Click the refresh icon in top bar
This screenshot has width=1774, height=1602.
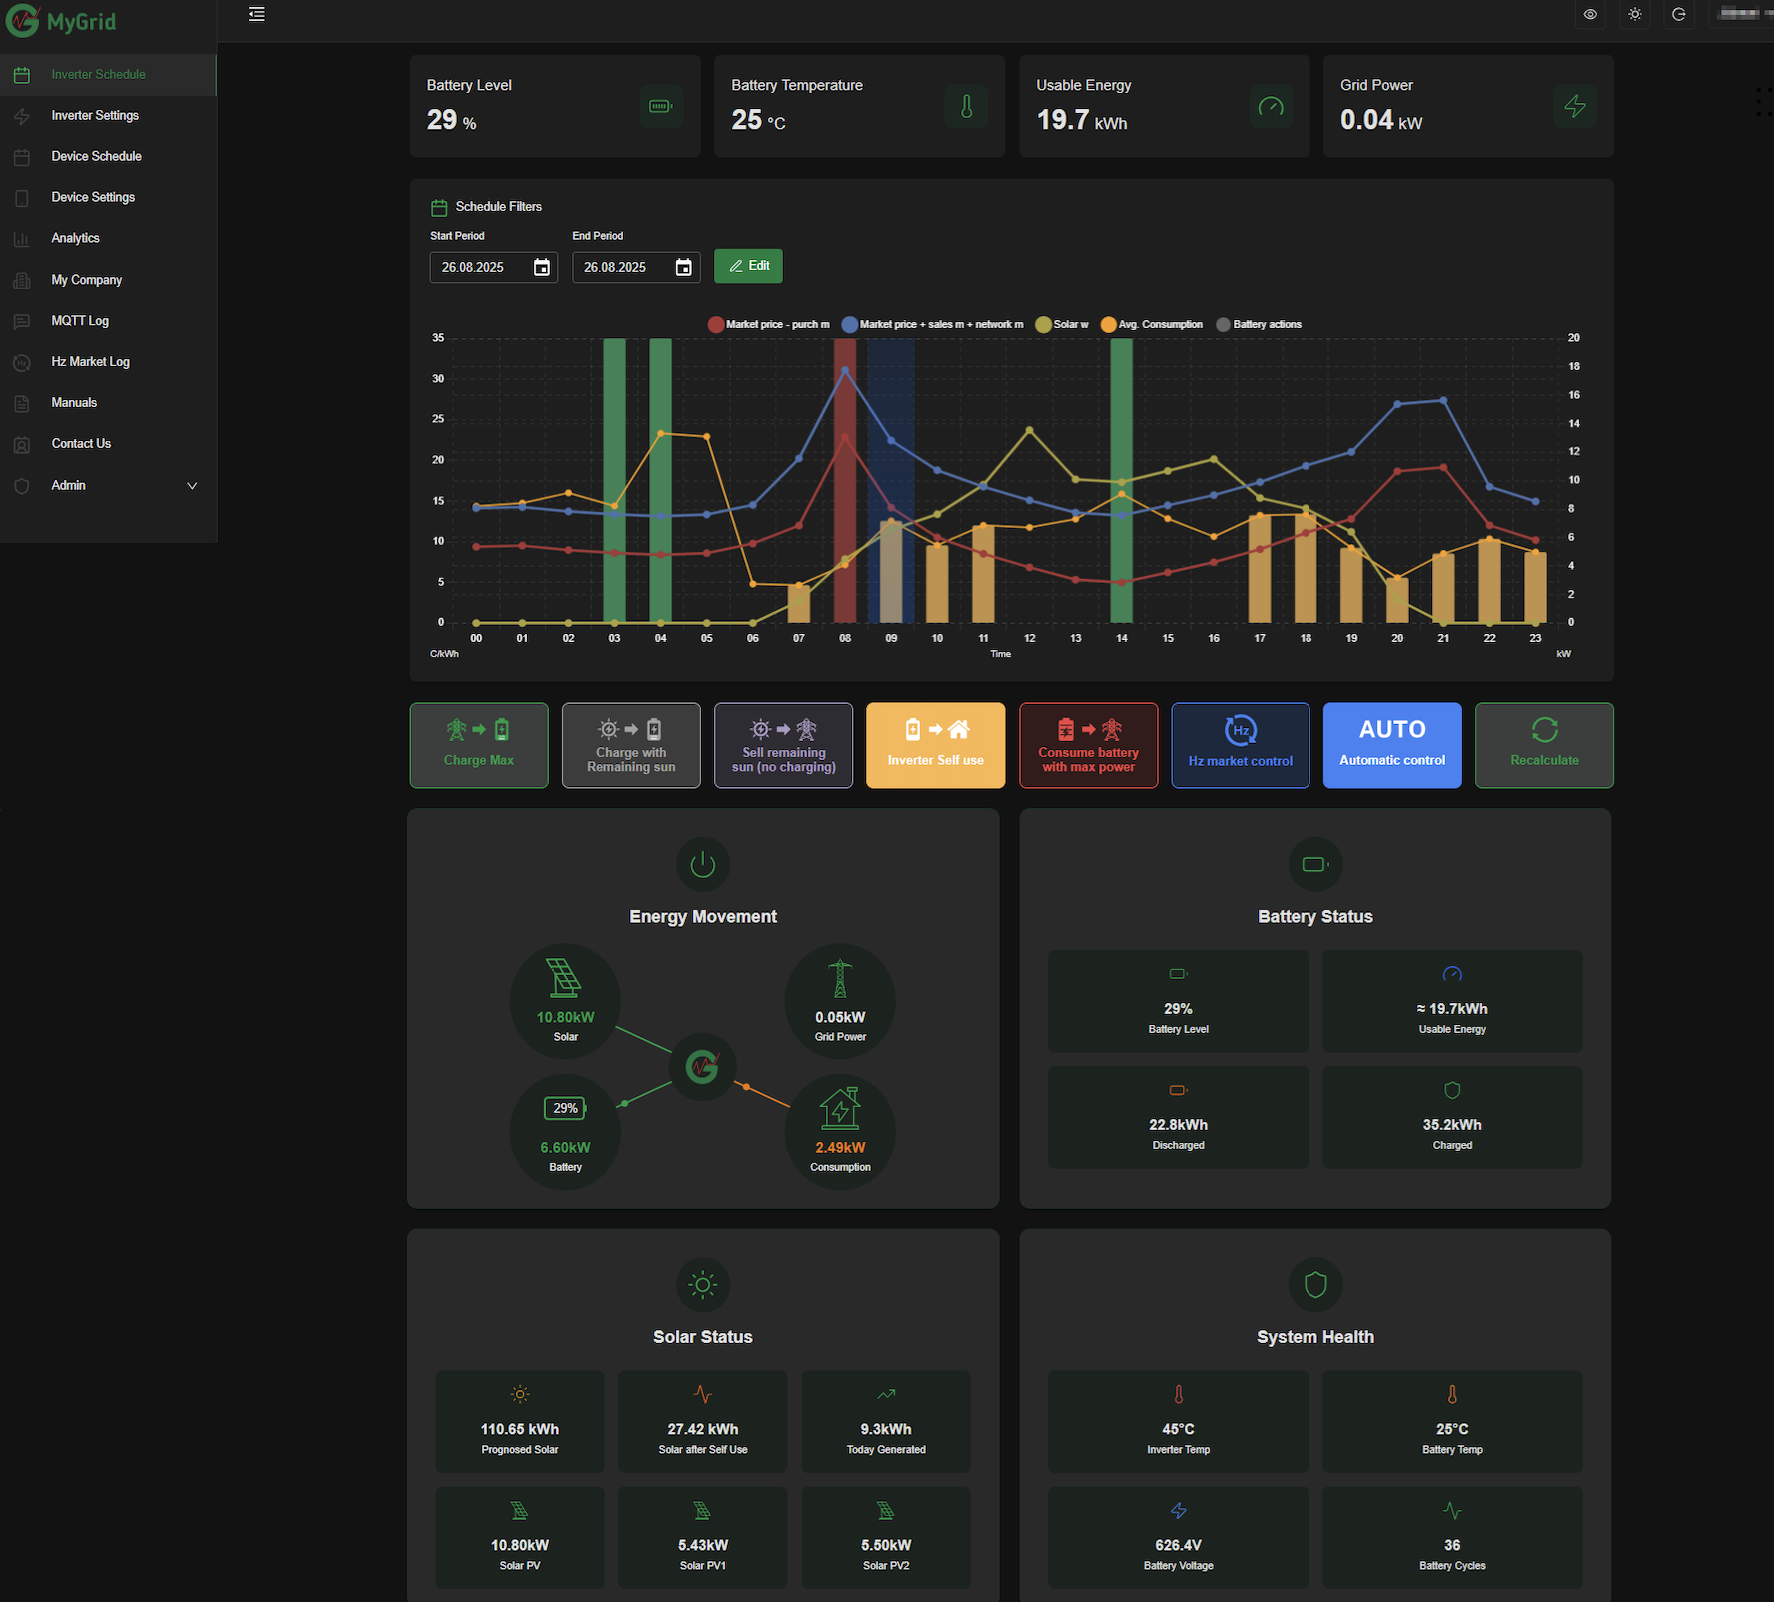point(1679,14)
